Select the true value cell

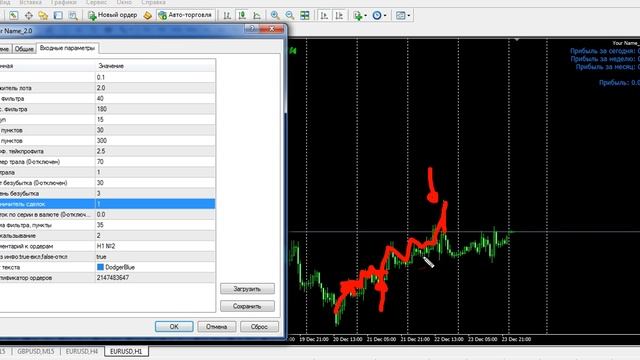tap(155, 257)
